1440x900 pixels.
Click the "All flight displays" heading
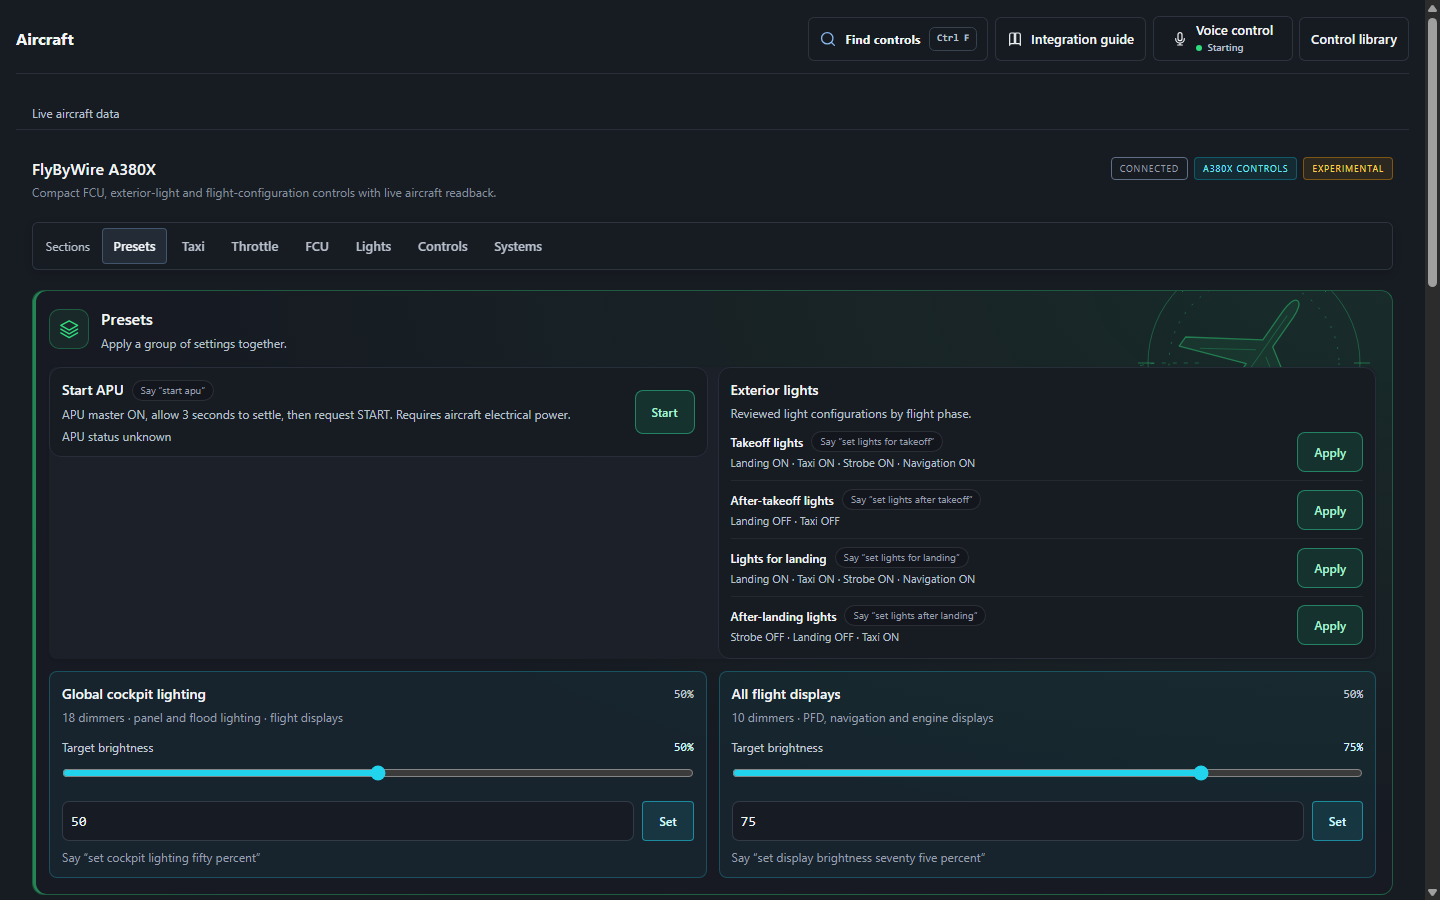pos(786,694)
